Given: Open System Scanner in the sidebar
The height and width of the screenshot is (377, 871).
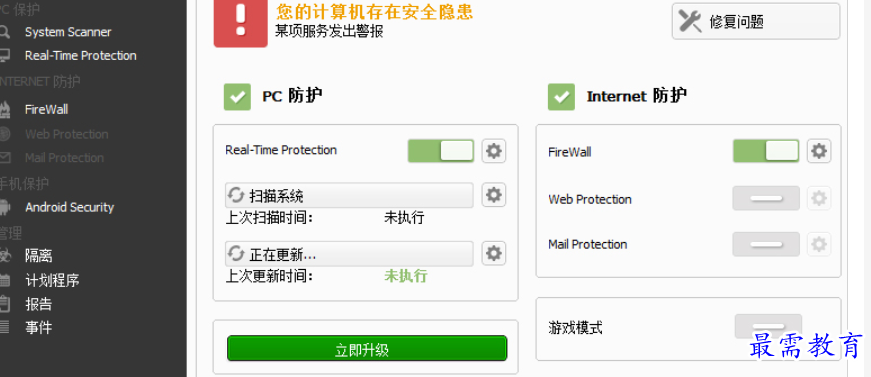Looking at the screenshot, I should click(68, 32).
